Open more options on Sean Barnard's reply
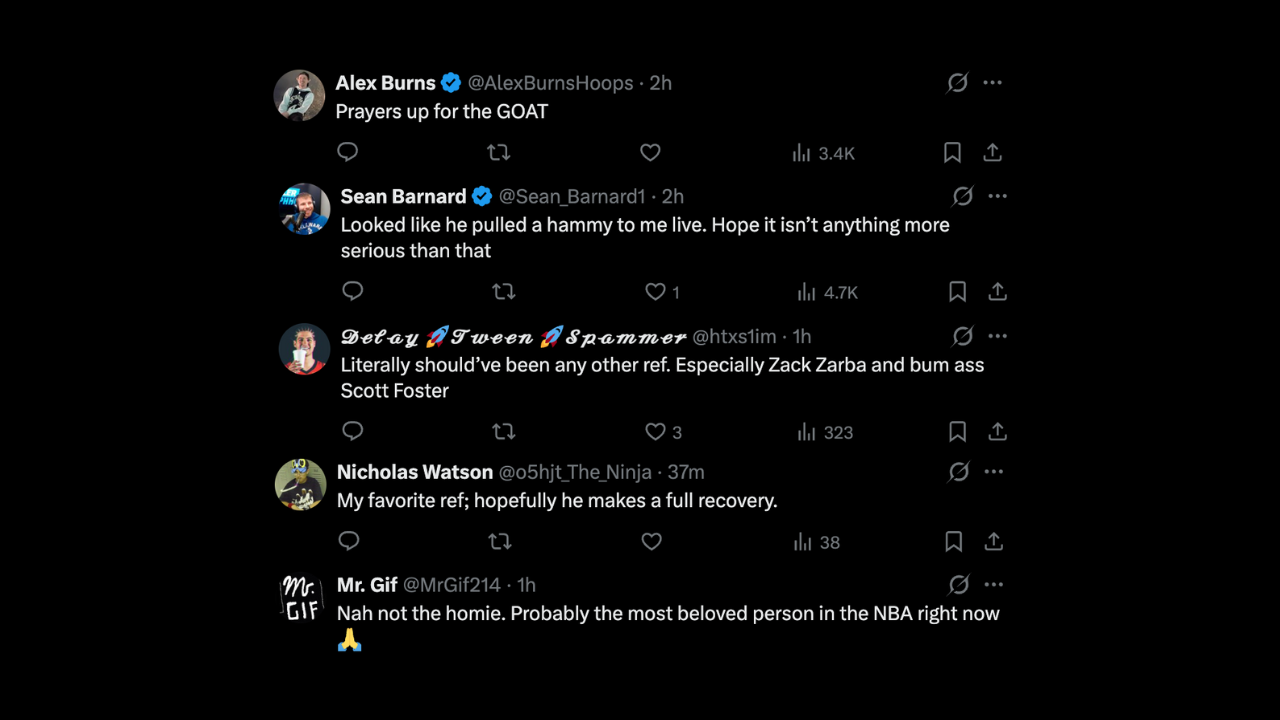The image size is (1280, 720). [997, 196]
